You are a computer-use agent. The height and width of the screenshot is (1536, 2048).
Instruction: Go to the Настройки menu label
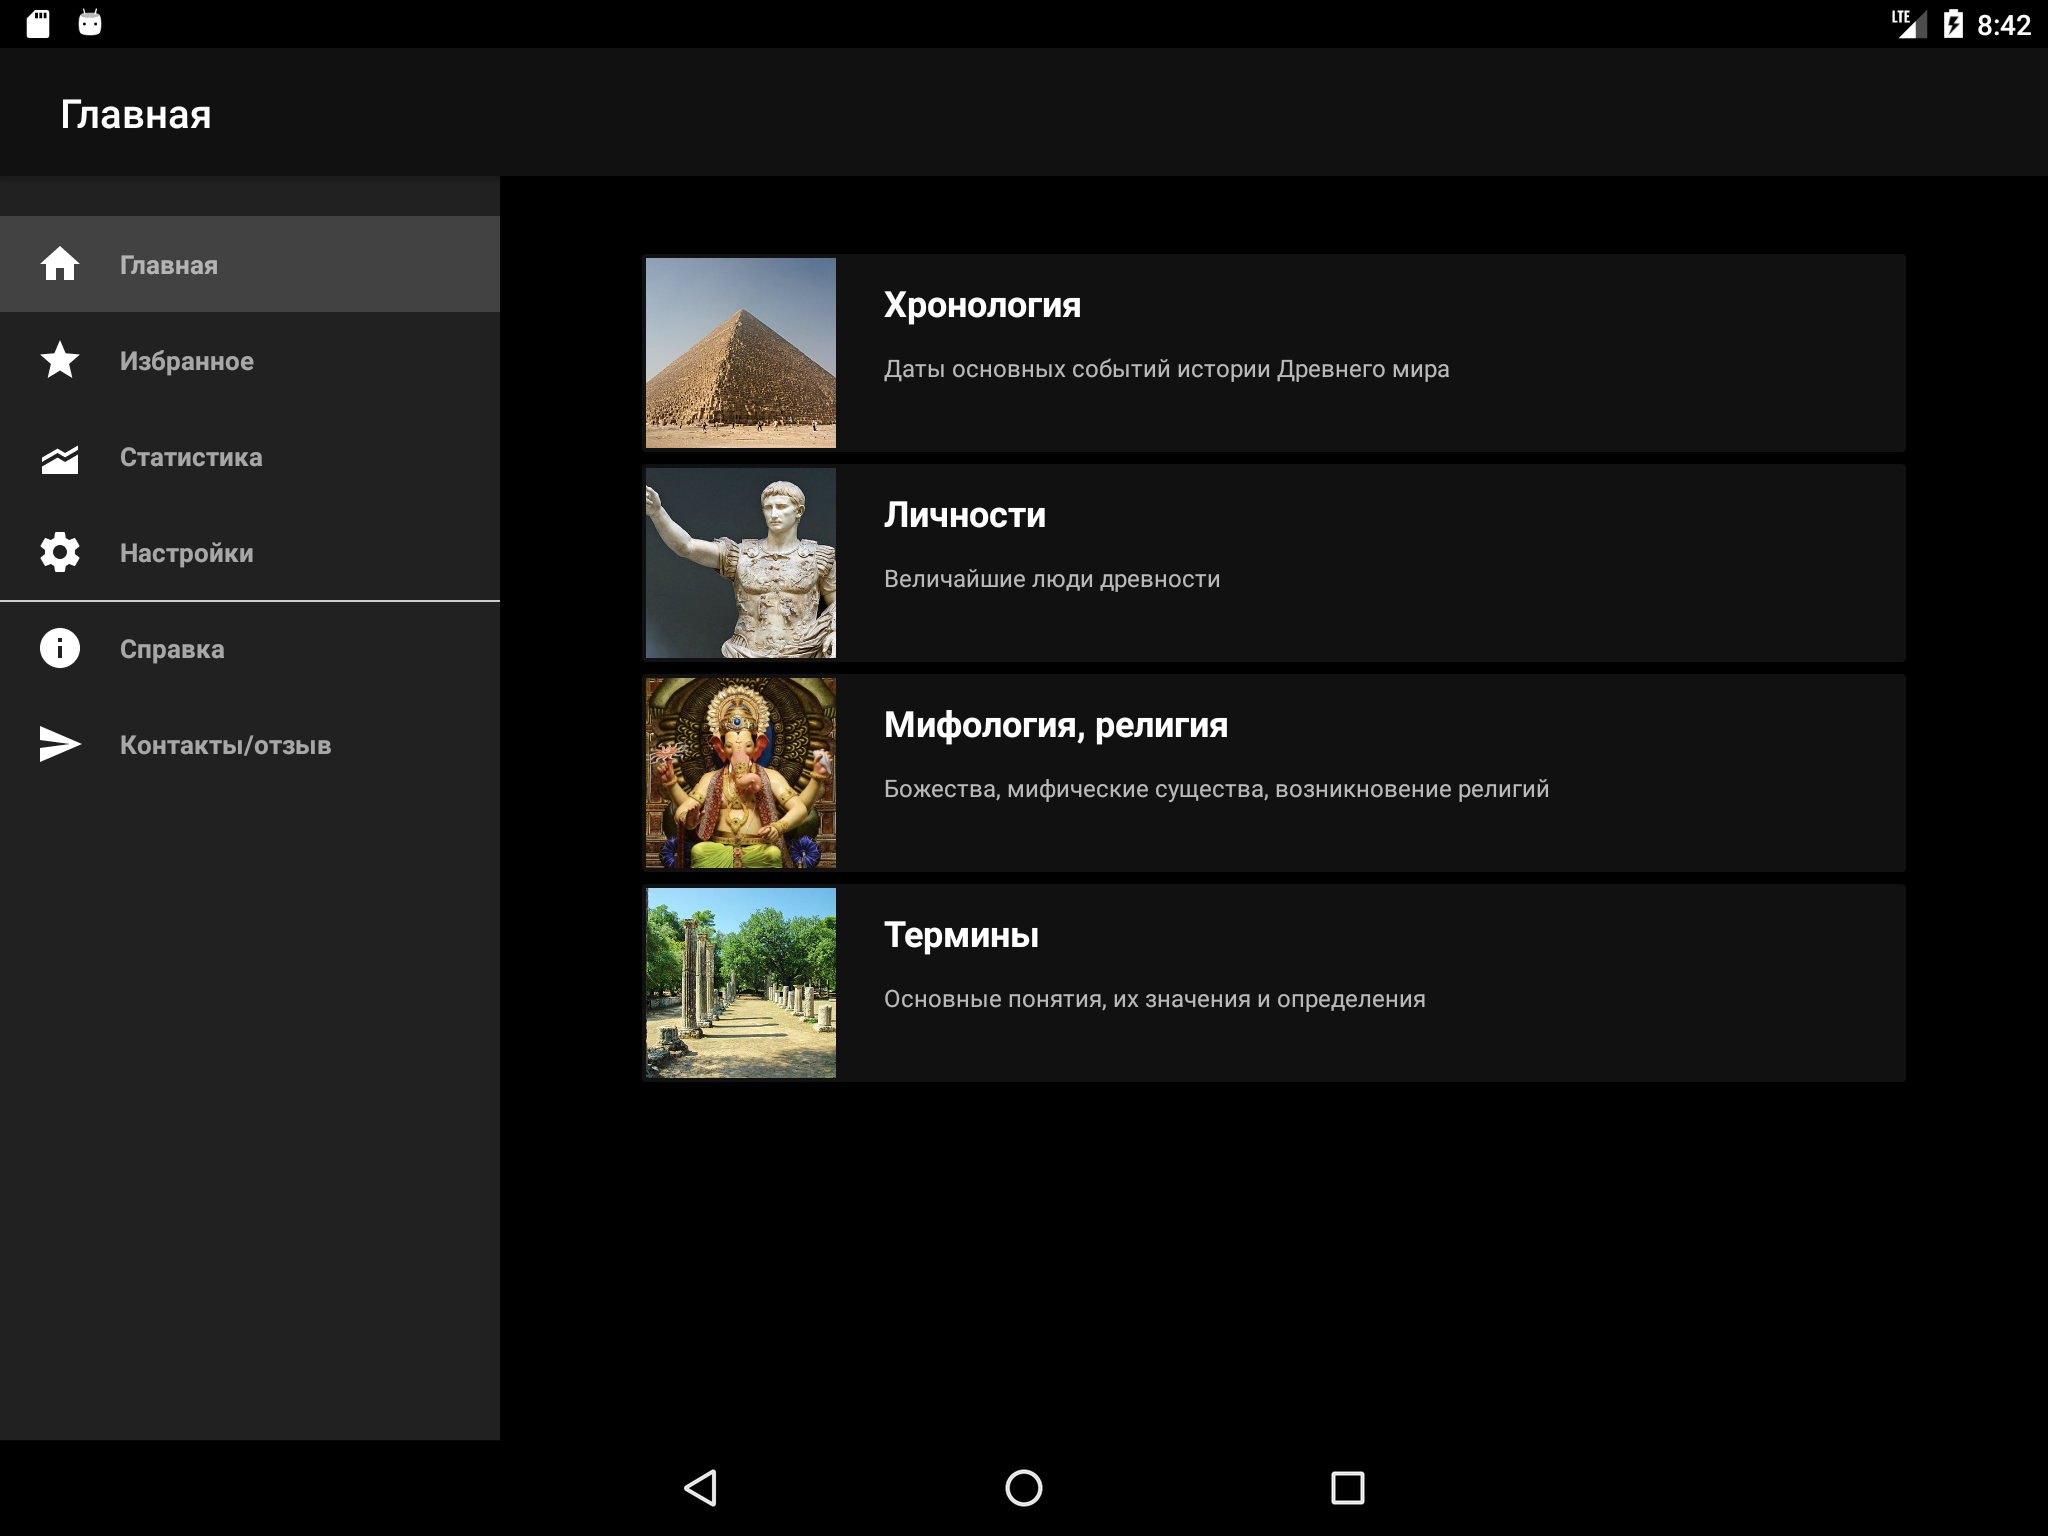point(187,553)
